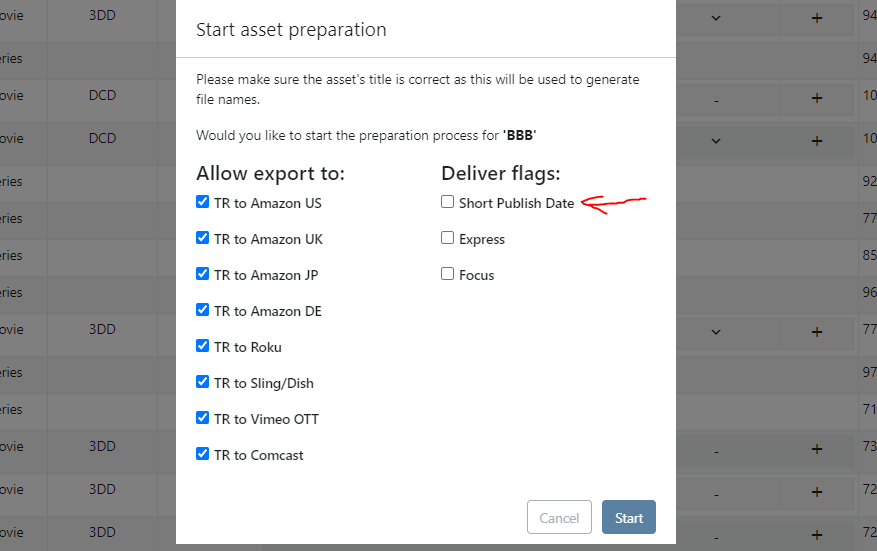Screen dimensions: 877x551
Task: Tick the Focus deliver flag
Action: pyautogui.click(x=448, y=274)
